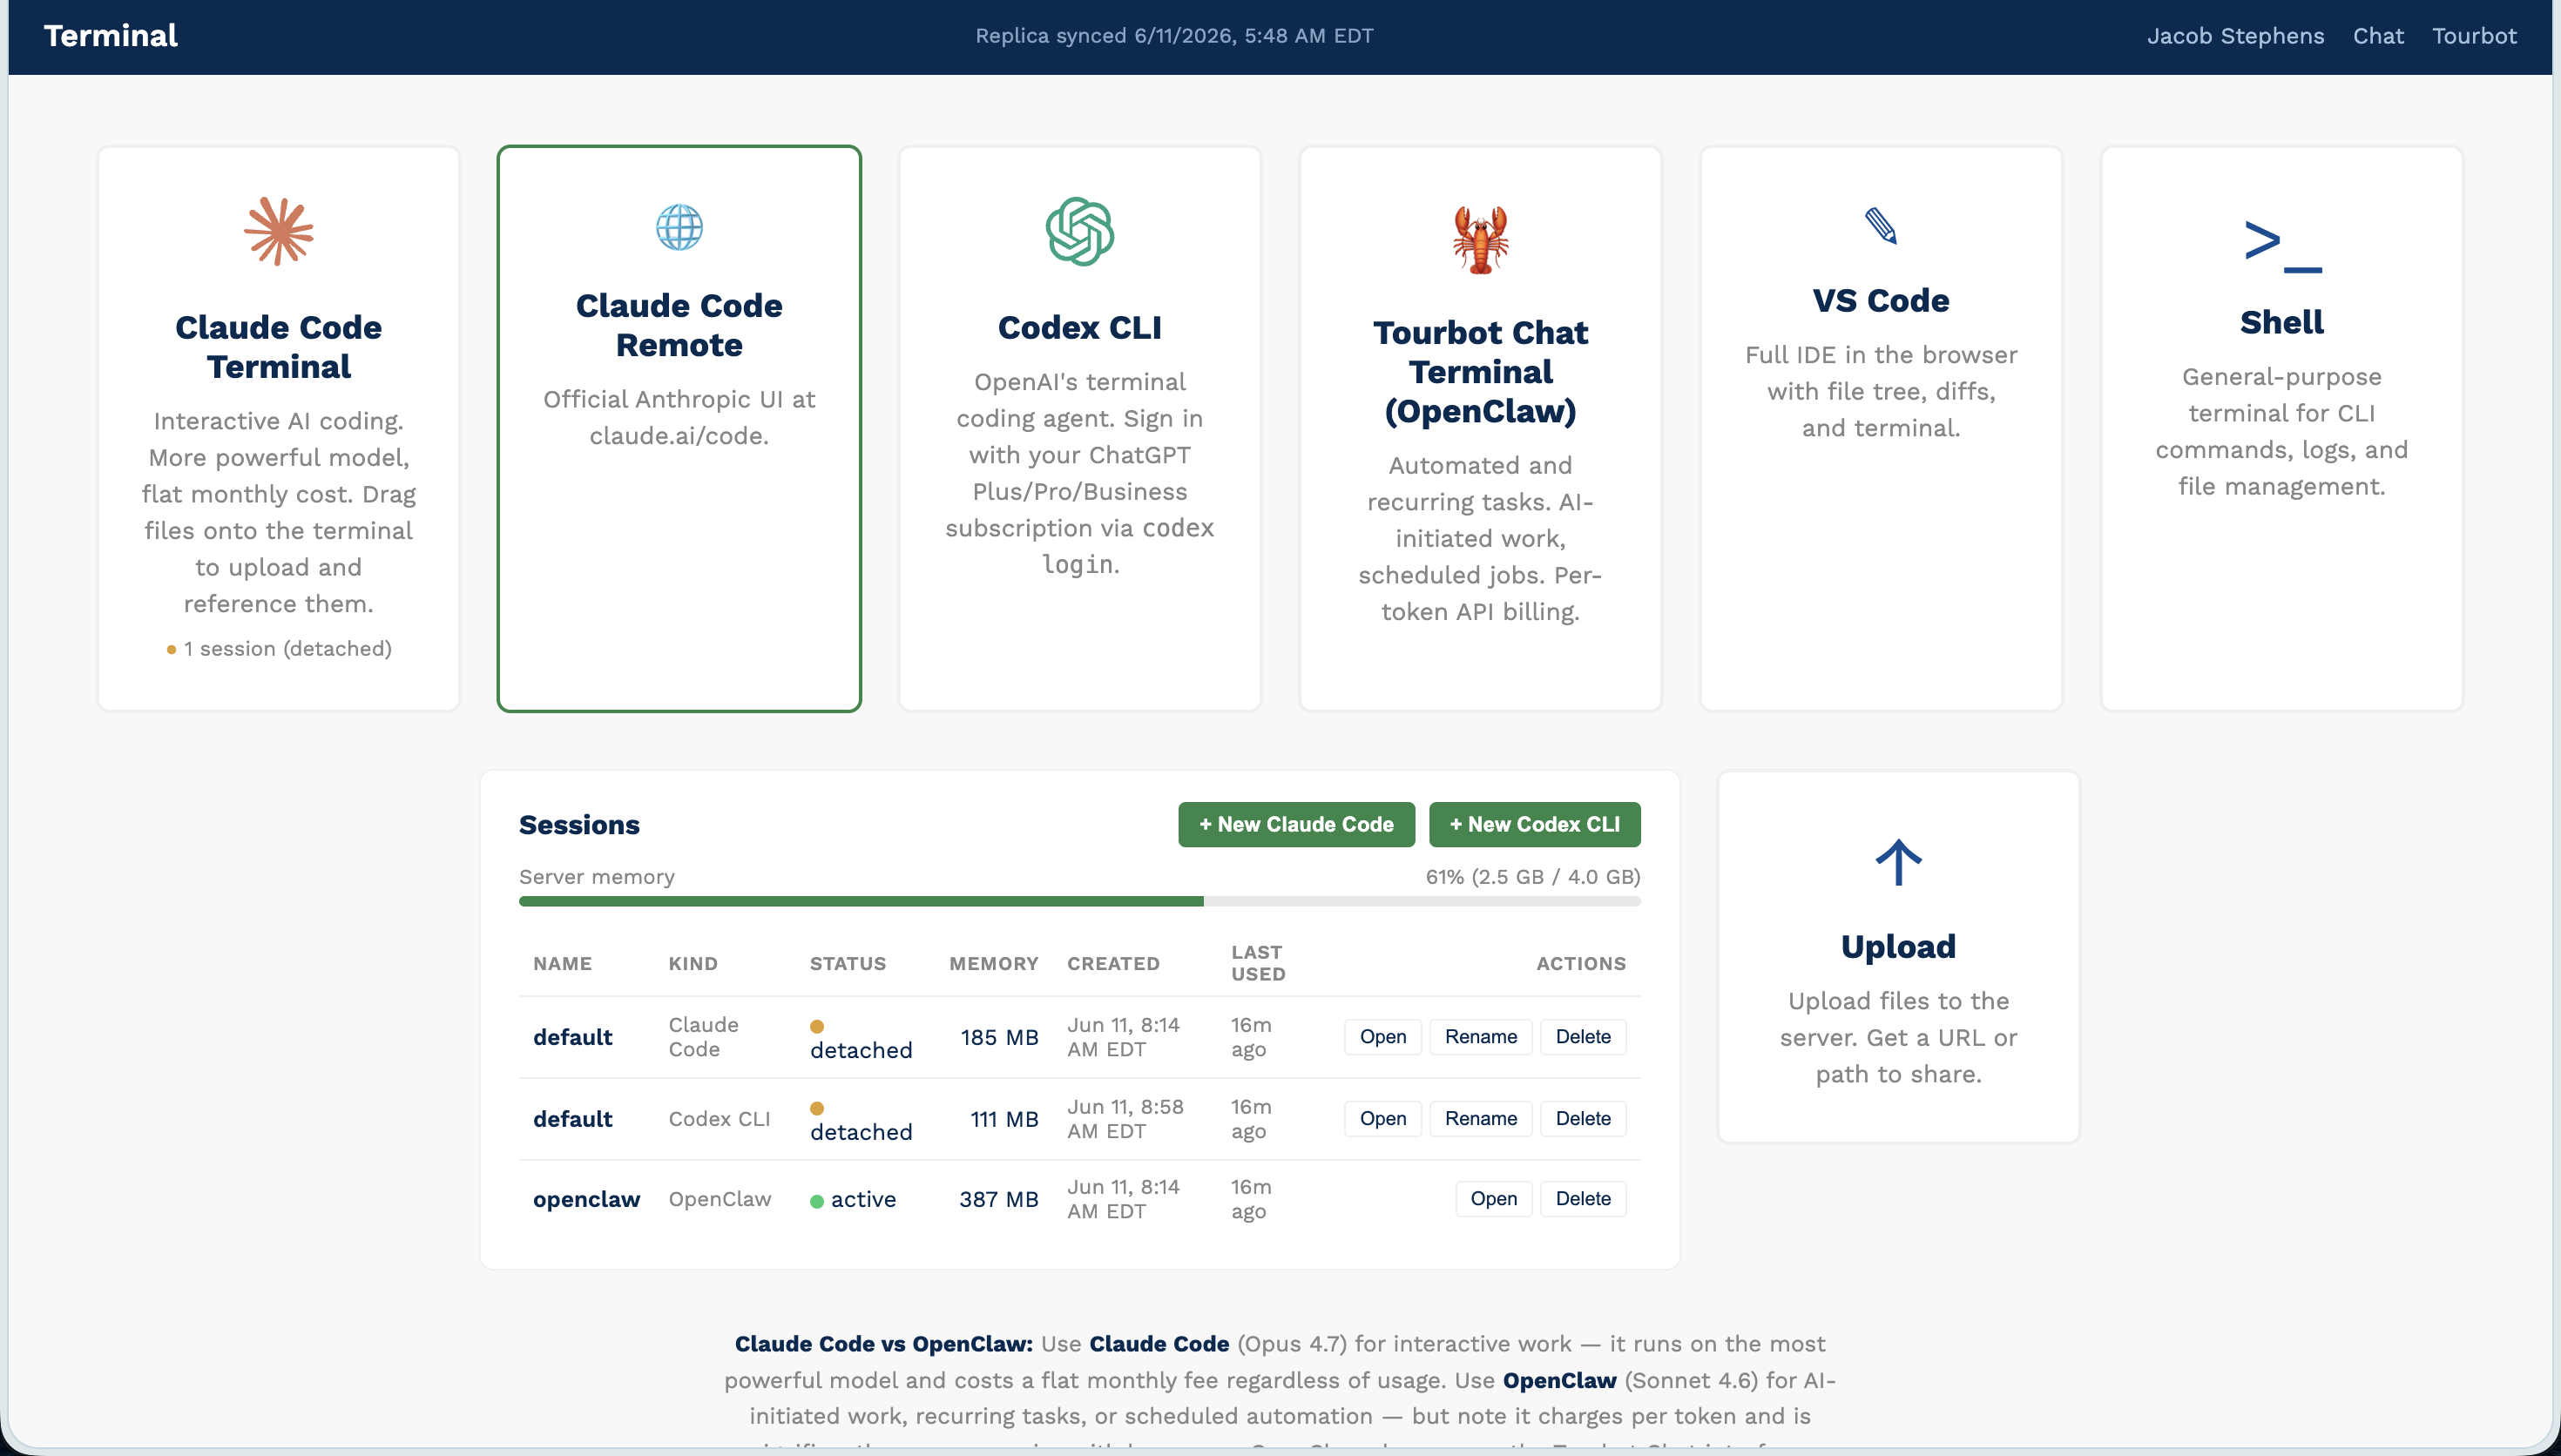This screenshot has height=1456, width=2561.
Task: Create a new Codex CLI session
Action: [x=1535, y=824]
